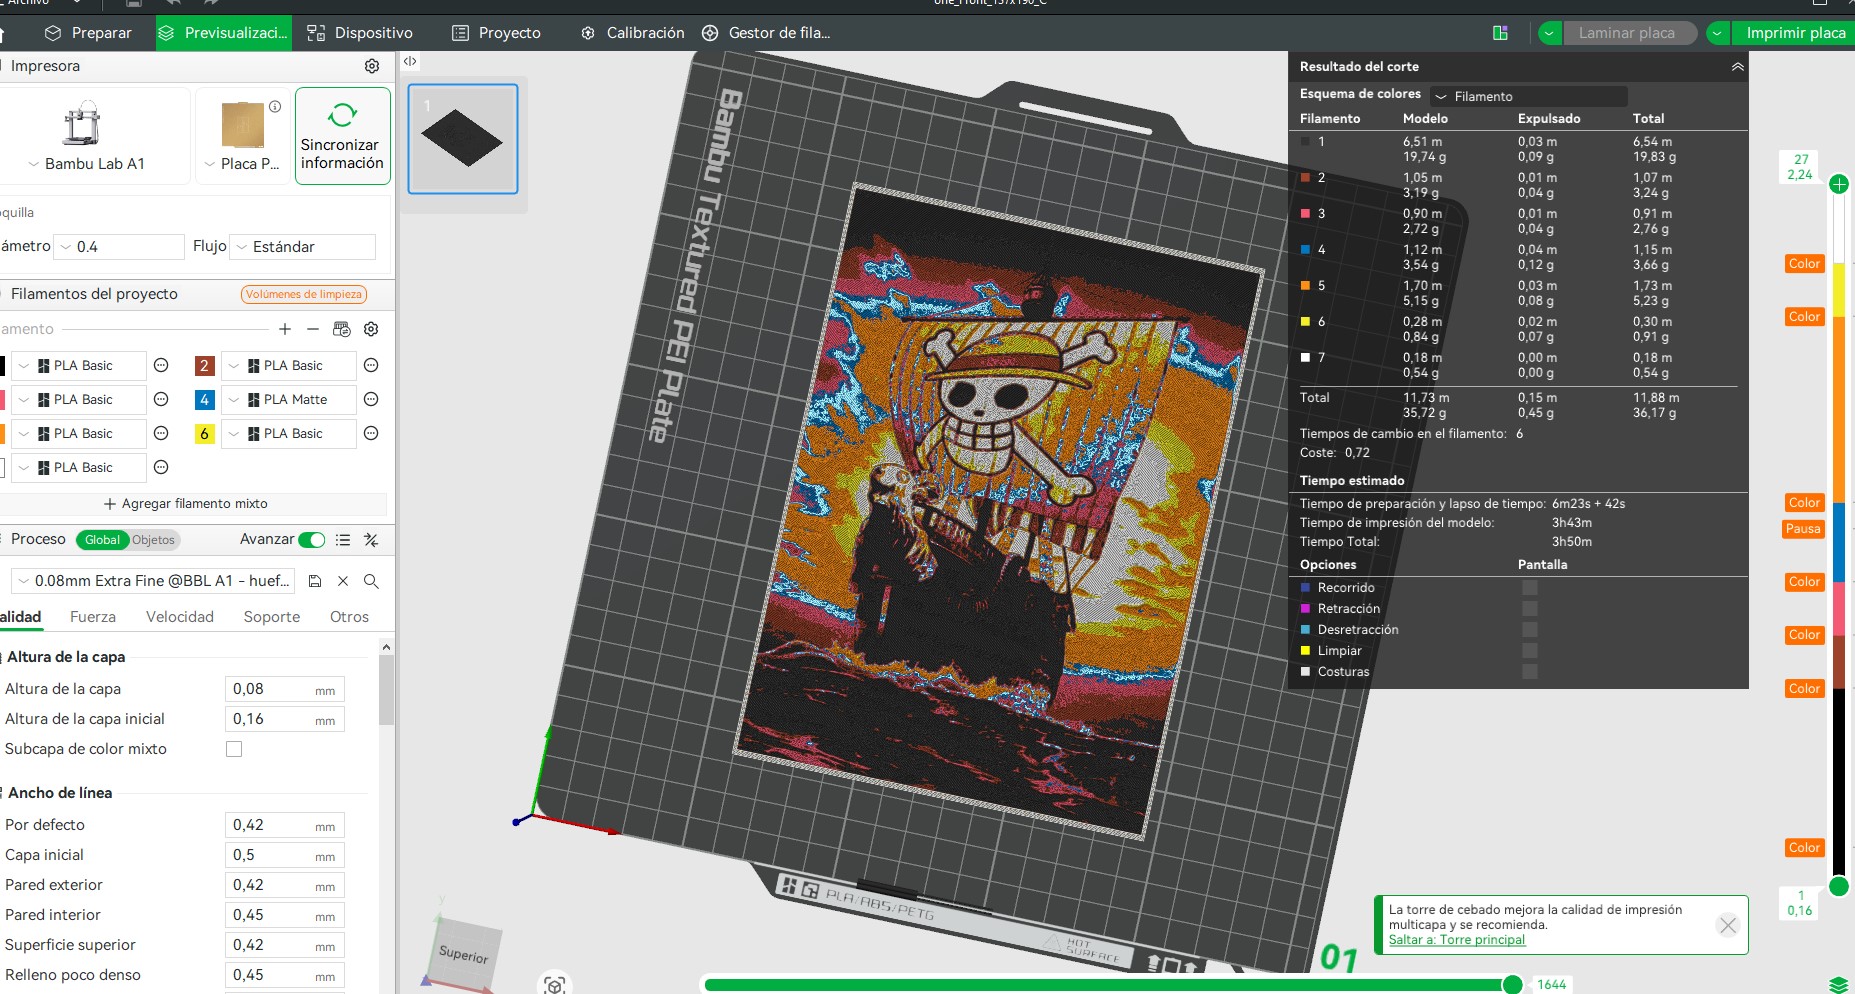Open printer settings gear icon
The height and width of the screenshot is (994, 1855).
coord(372,66)
